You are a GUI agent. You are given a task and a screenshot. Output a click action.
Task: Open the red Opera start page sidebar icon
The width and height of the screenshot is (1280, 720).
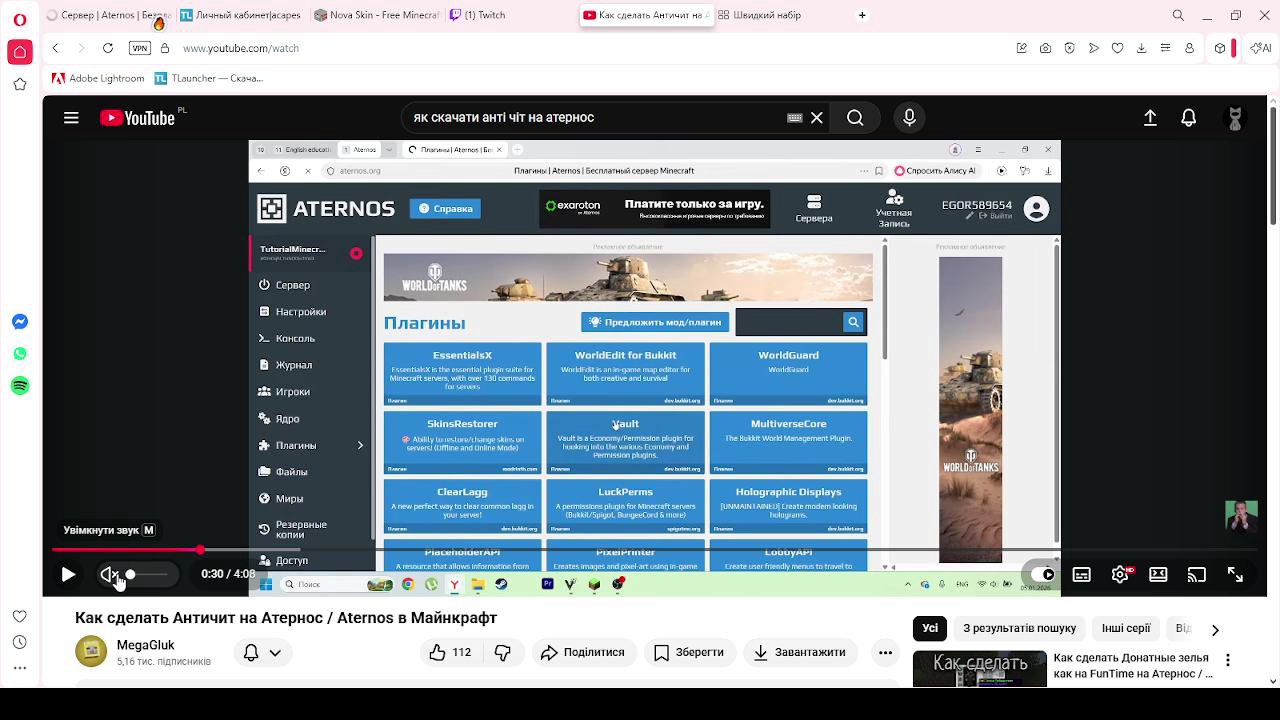coord(19,52)
